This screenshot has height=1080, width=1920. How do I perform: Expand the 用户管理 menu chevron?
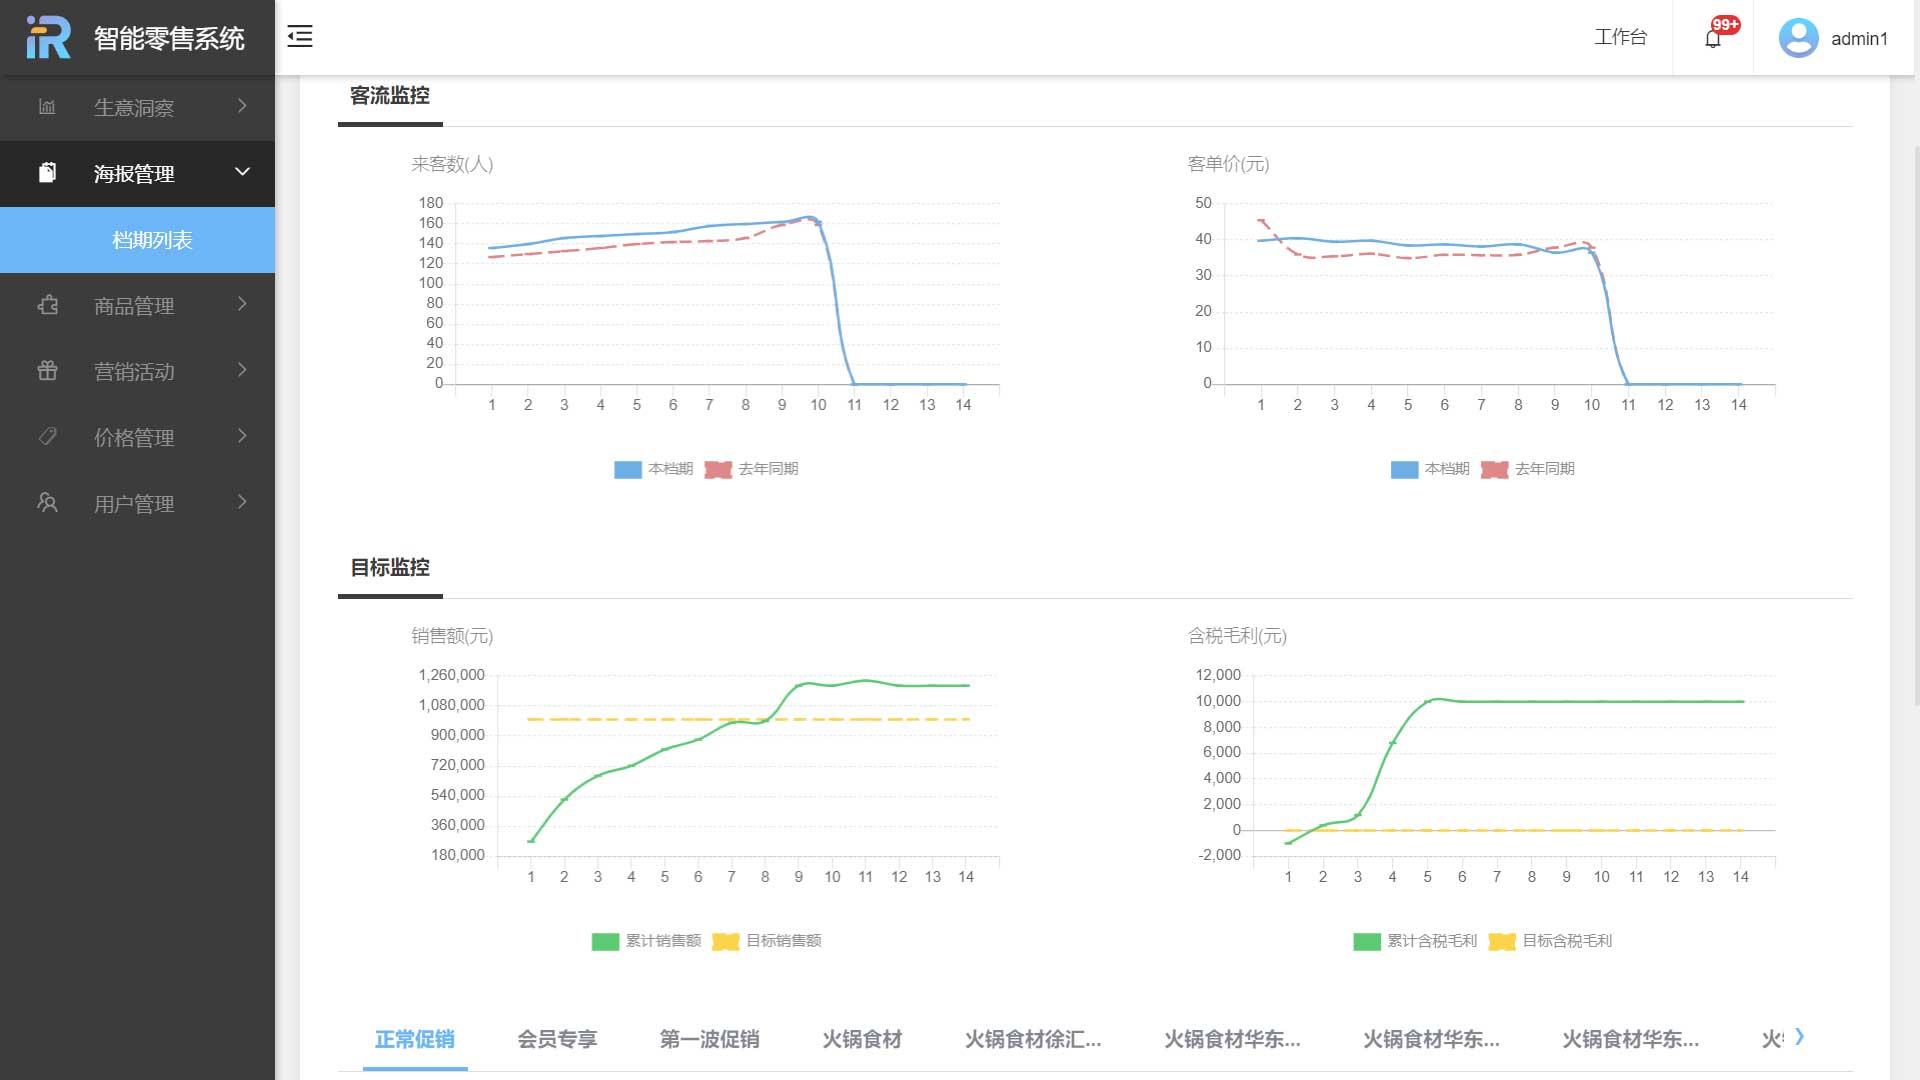pyautogui.click(x=242, y=502)
